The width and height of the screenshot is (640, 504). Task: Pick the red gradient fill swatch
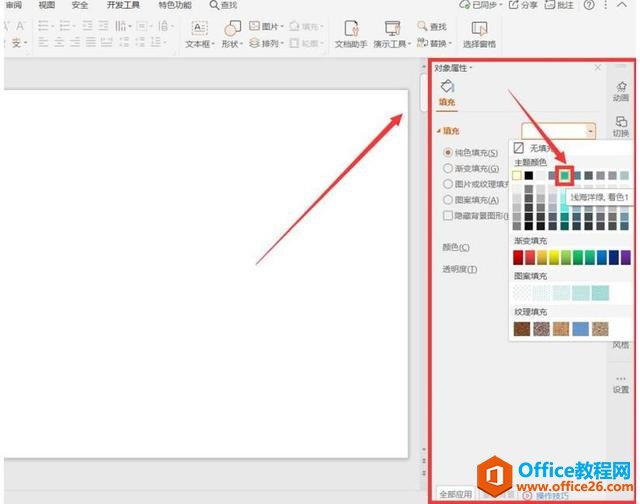(518, 258)
